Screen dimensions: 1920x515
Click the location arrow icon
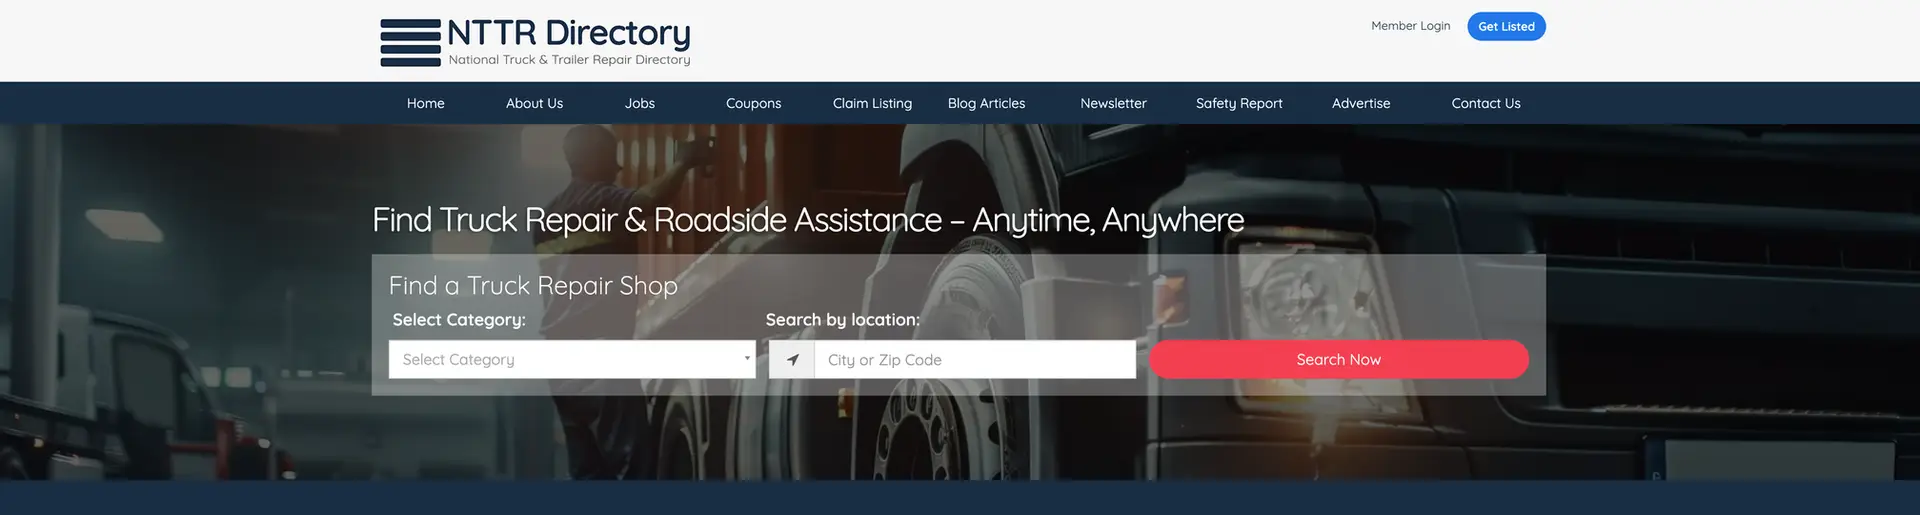point(792,360)
